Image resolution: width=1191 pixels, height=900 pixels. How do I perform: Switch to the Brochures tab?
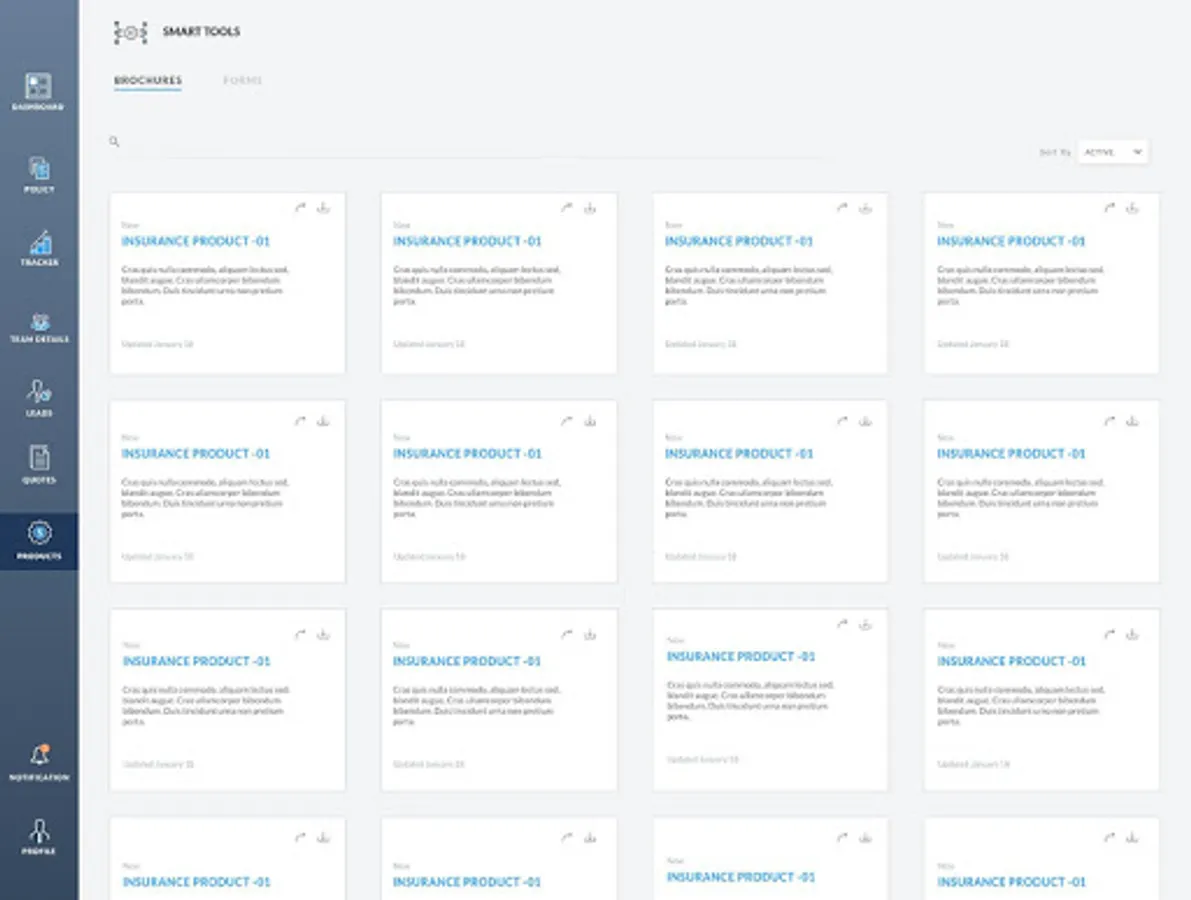148,80
